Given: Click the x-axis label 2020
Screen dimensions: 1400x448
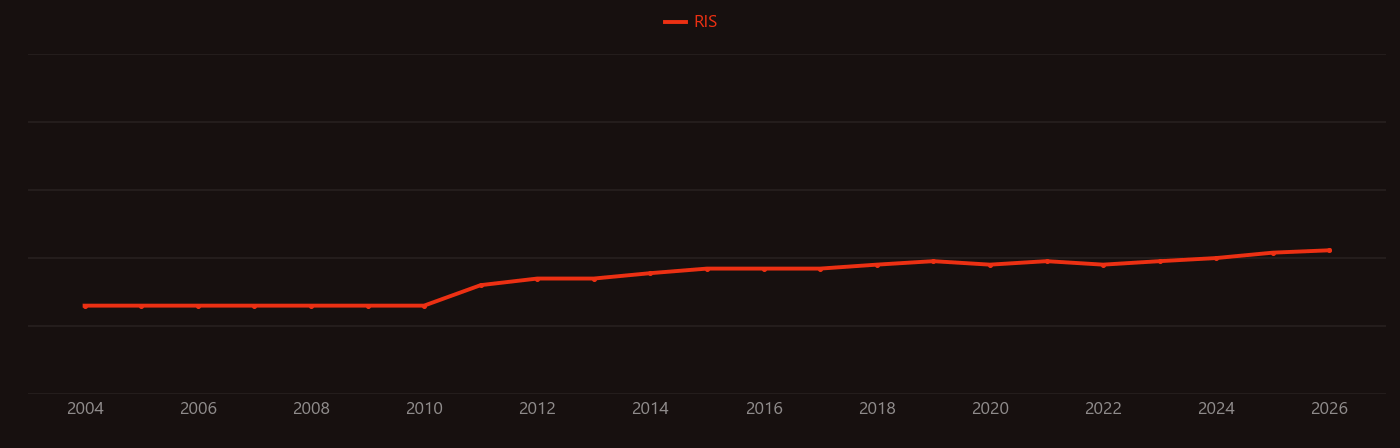Looking at the screenshot, I should click(x=990, y=409).
